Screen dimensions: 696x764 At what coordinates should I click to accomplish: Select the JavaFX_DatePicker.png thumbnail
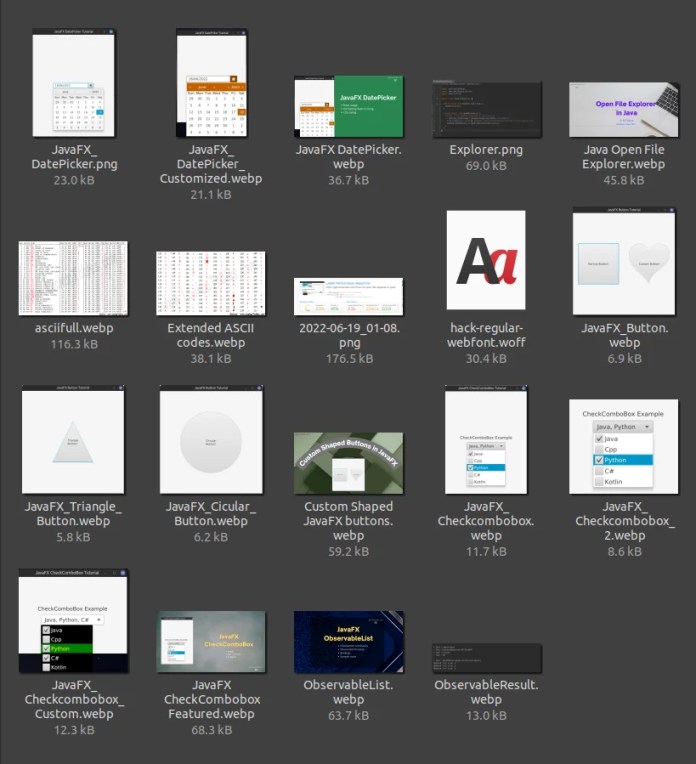[x=74, y=82]
